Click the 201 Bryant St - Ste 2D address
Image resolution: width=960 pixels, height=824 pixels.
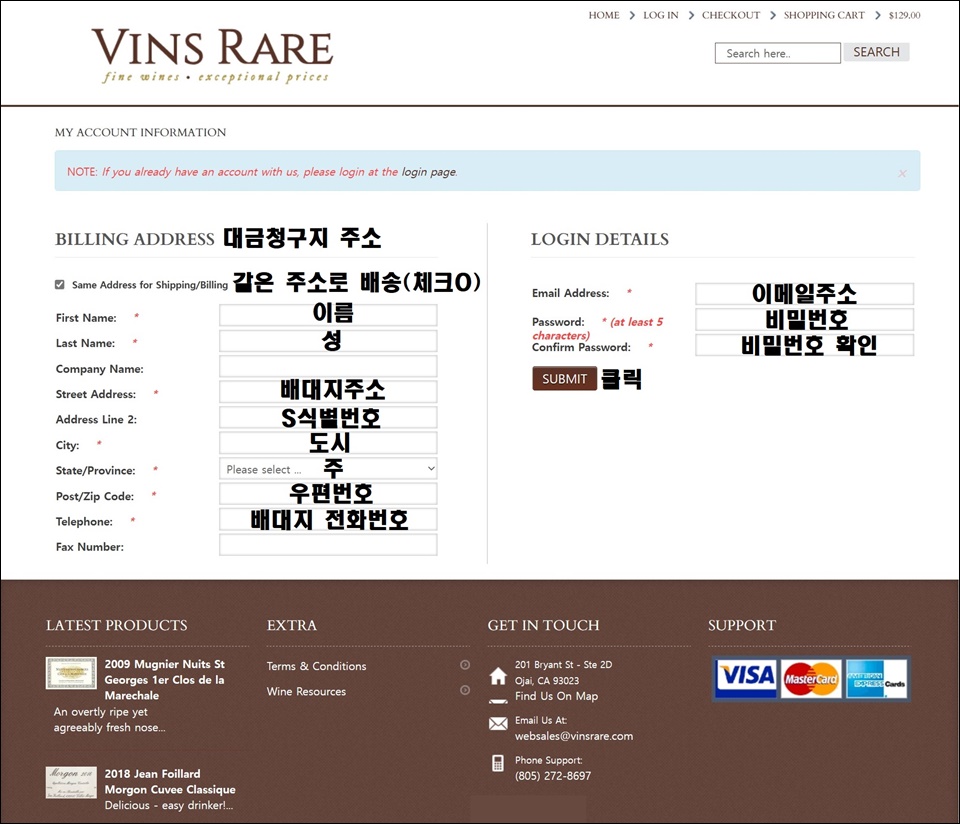coord(563,664)
